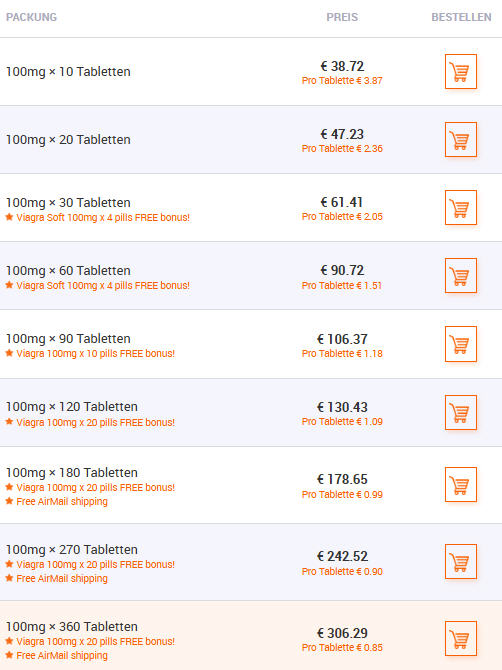Add 100mg × 270 Tabletten to cart
Screen dimensions: 502x670
(461, 561)
